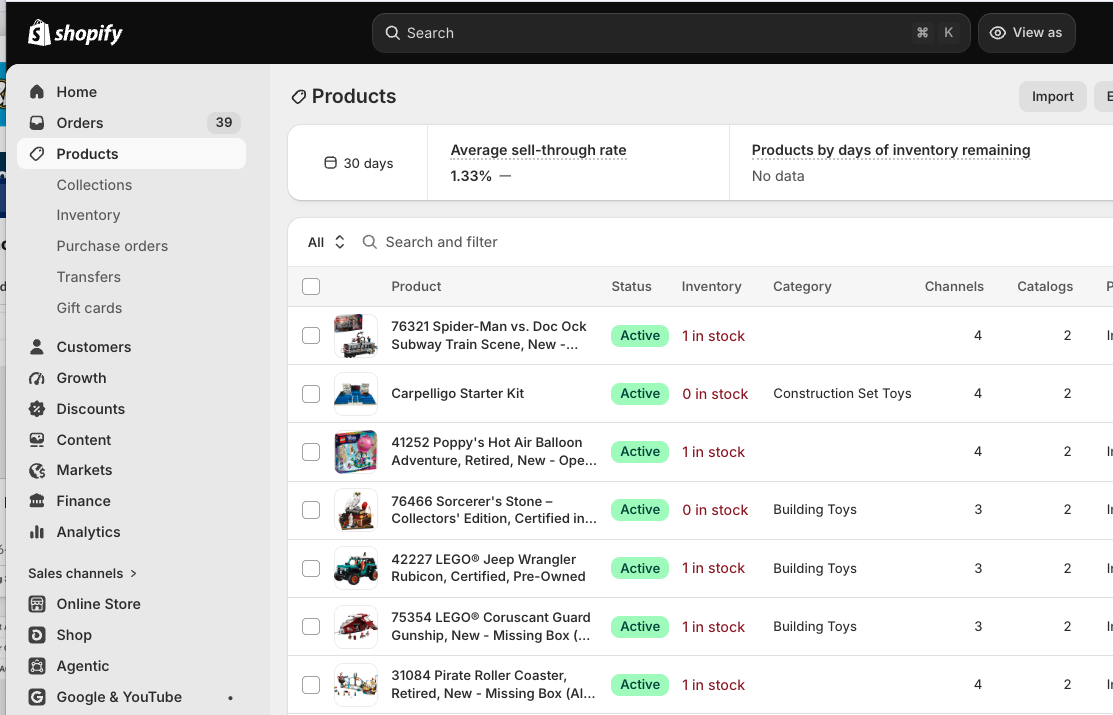The image size is (1113, 715).
Task: Click the Shopify logo
Action: coord(75,33)
